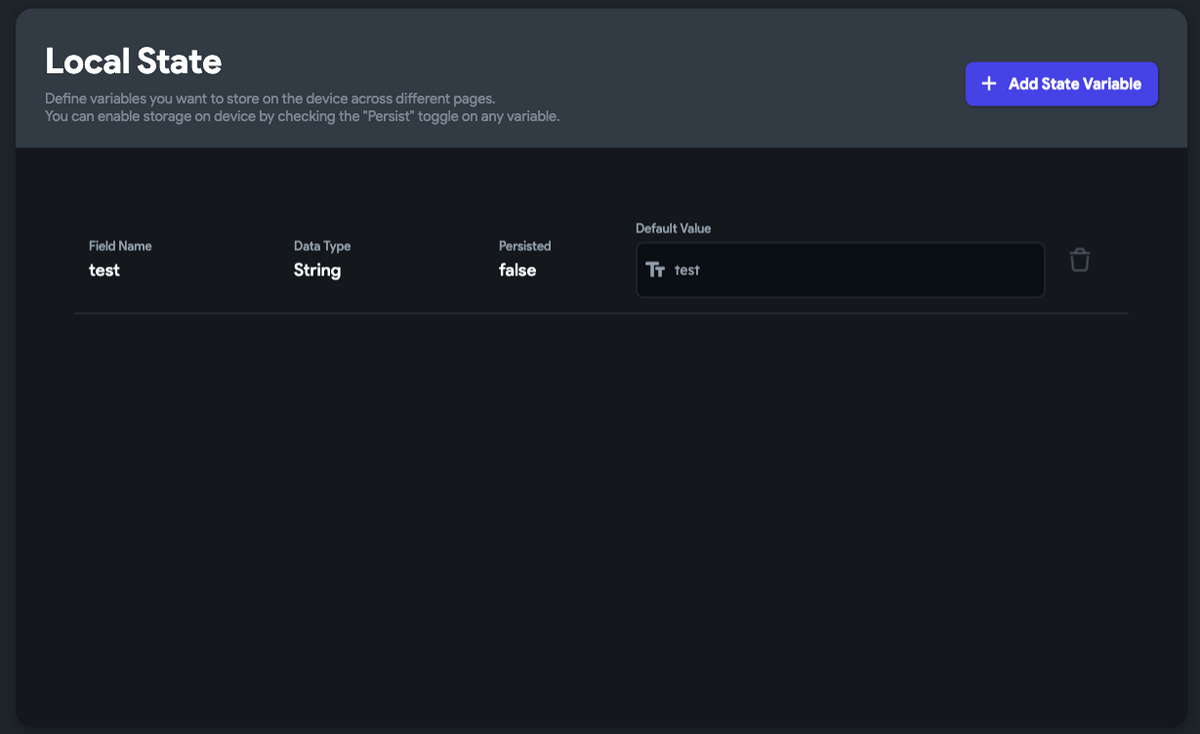
Task: Click the 'String' data type value
Action: (x=317, y=270)
